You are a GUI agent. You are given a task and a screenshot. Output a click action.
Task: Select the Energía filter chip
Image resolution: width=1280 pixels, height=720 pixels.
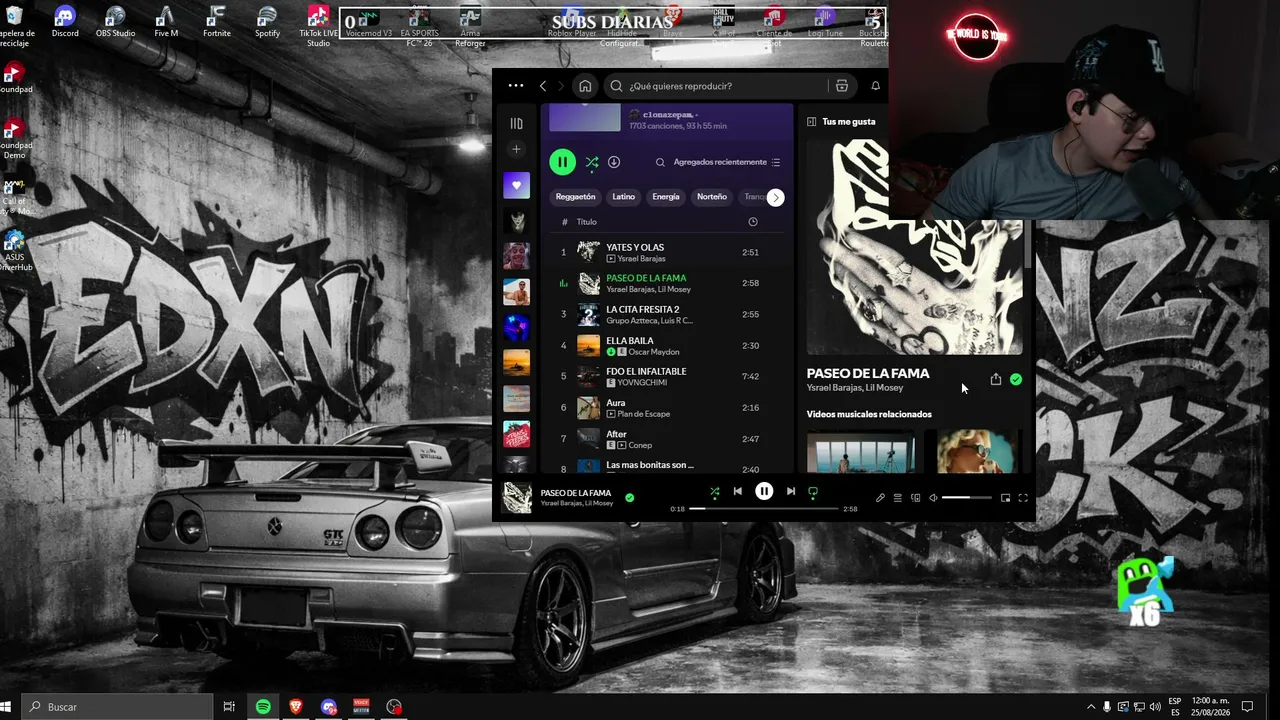[666, 197]
